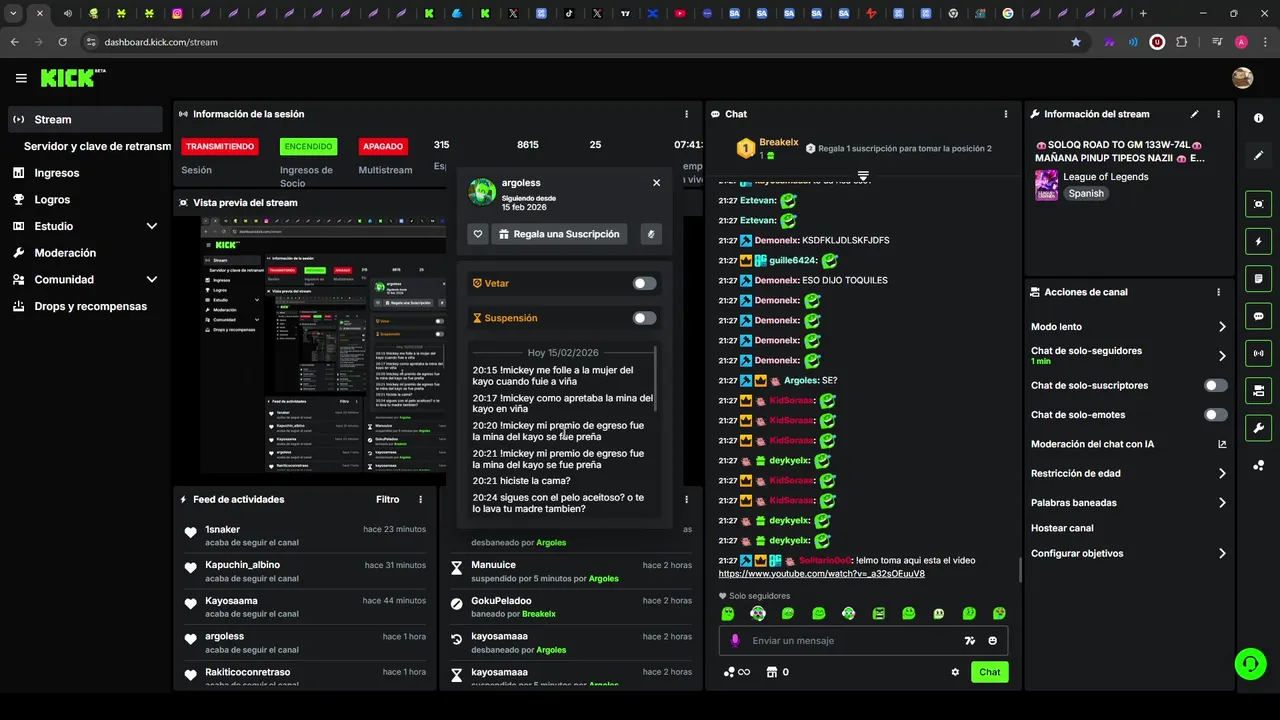This screenshot has height=720, width=1280.
Task: Click the lightning bolt icon in right toolbar
Action: pyautogui.click(x=1258, y=242)
